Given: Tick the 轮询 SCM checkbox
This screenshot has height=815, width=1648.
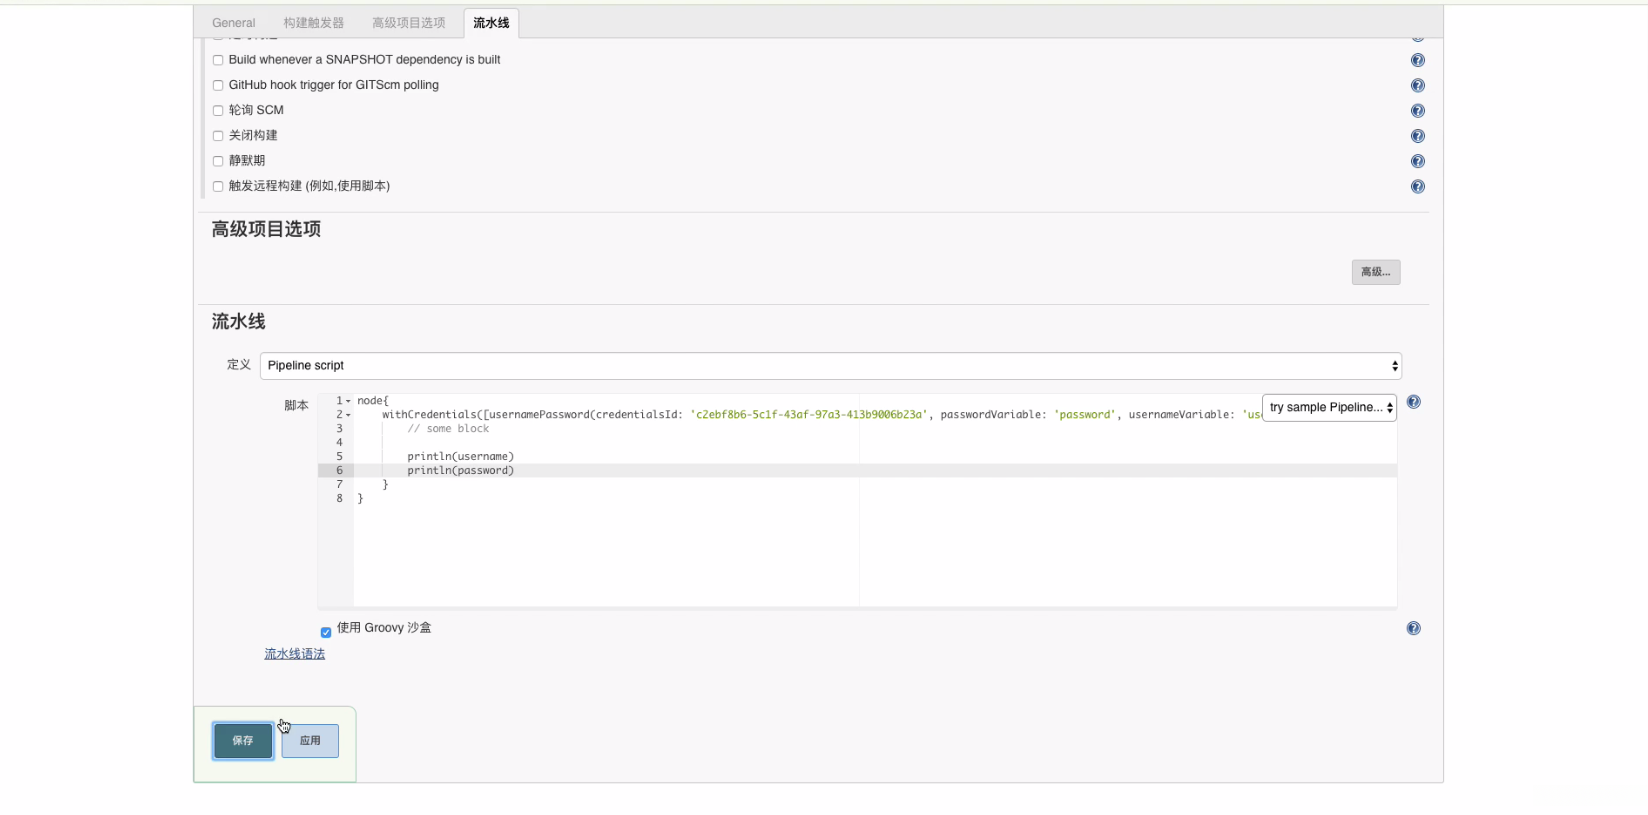Looking at the screenshot, I should [x=218, y=111].
